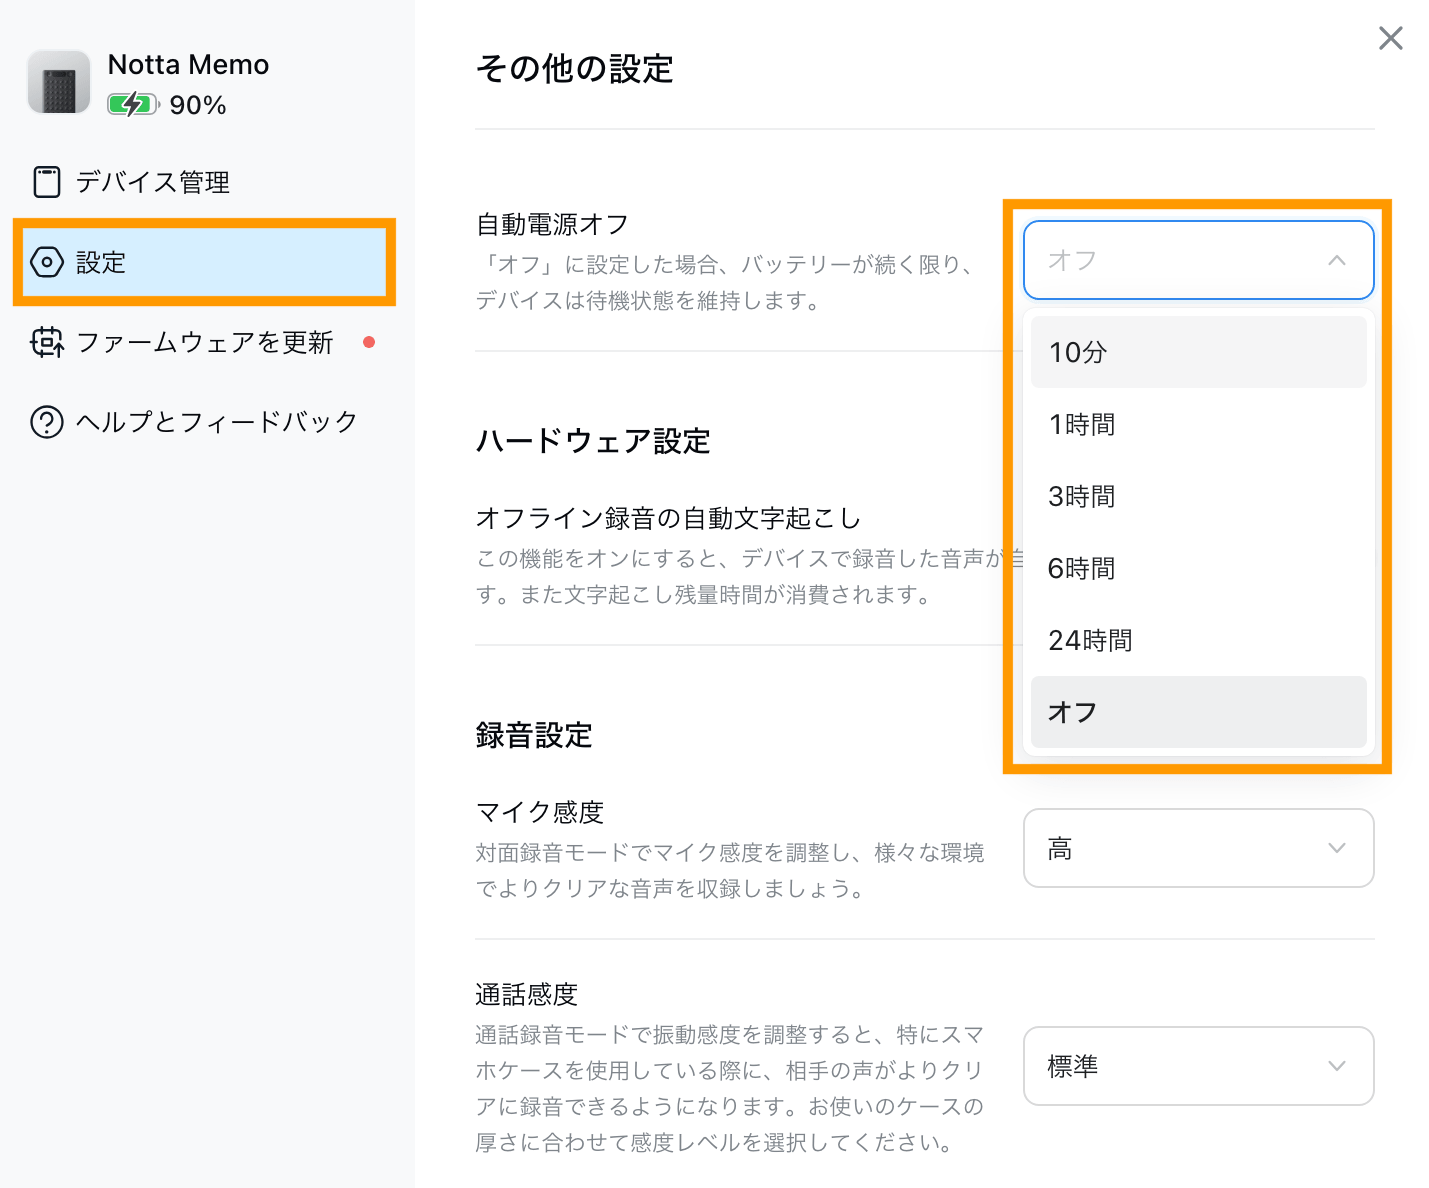Choose 10分 from the list
The width and height of the screenshot is (1429, 1188).
coord(1198,352)
